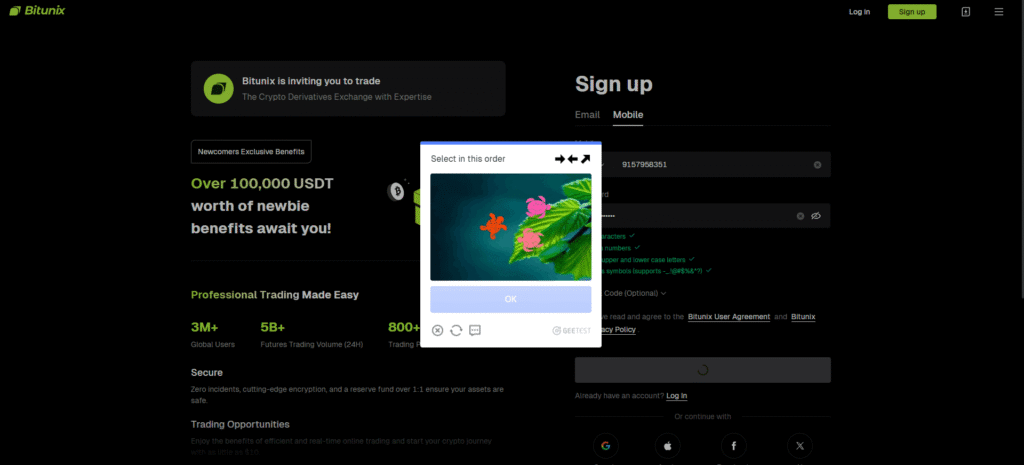Refresh the verification challenge image
Image resolution: width=1024 pixels, height=465 pixels.
point(456,330)
